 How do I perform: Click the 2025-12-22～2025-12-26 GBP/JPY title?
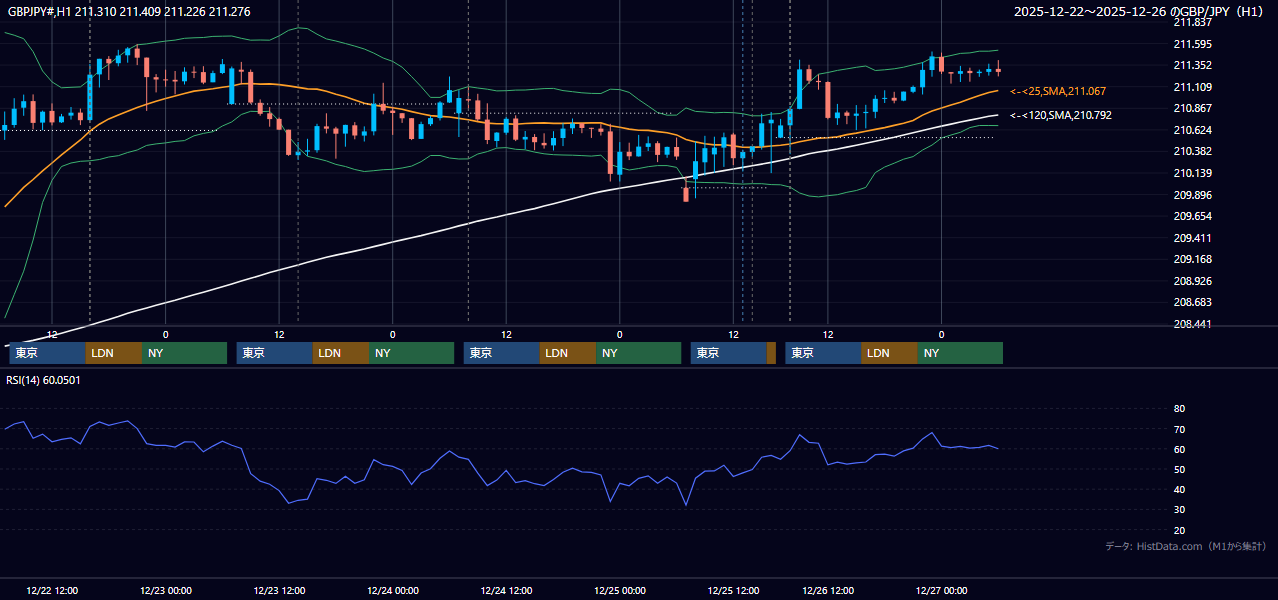click(x=1140, y=12)
